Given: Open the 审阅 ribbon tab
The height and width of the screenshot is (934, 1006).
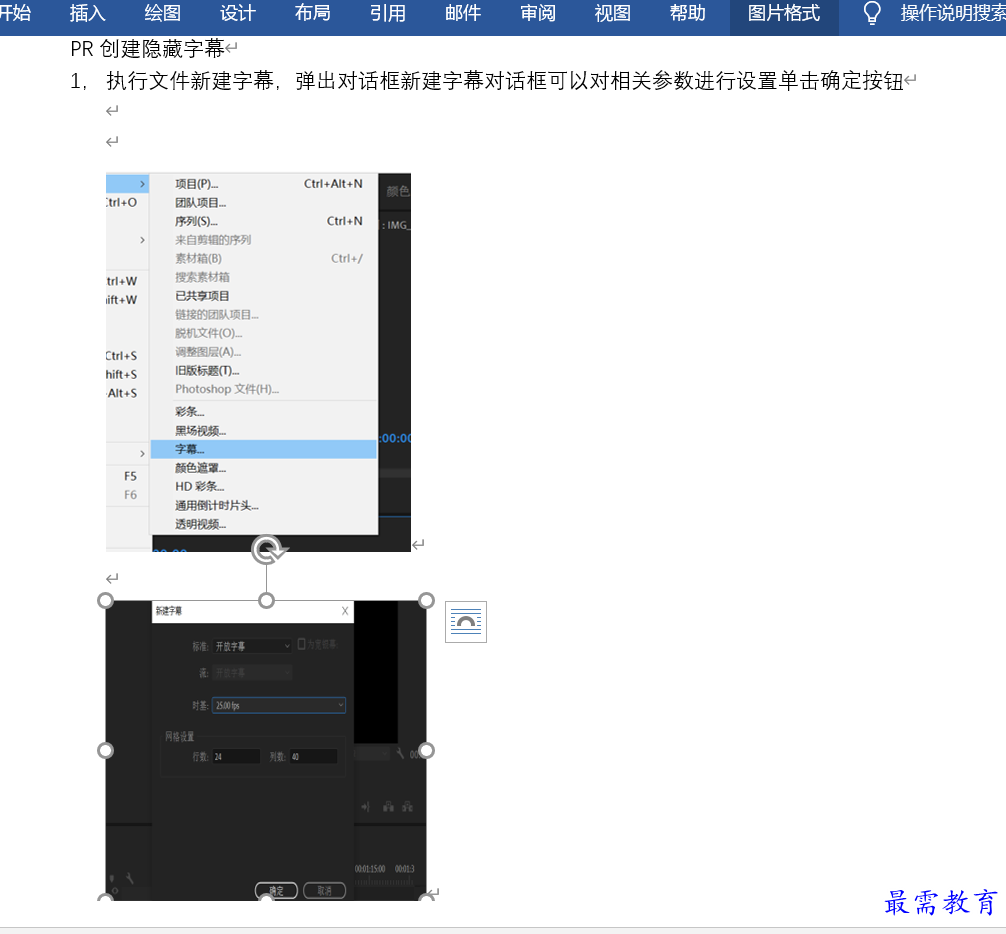Looking at the screenshot, I should (538, 13).
